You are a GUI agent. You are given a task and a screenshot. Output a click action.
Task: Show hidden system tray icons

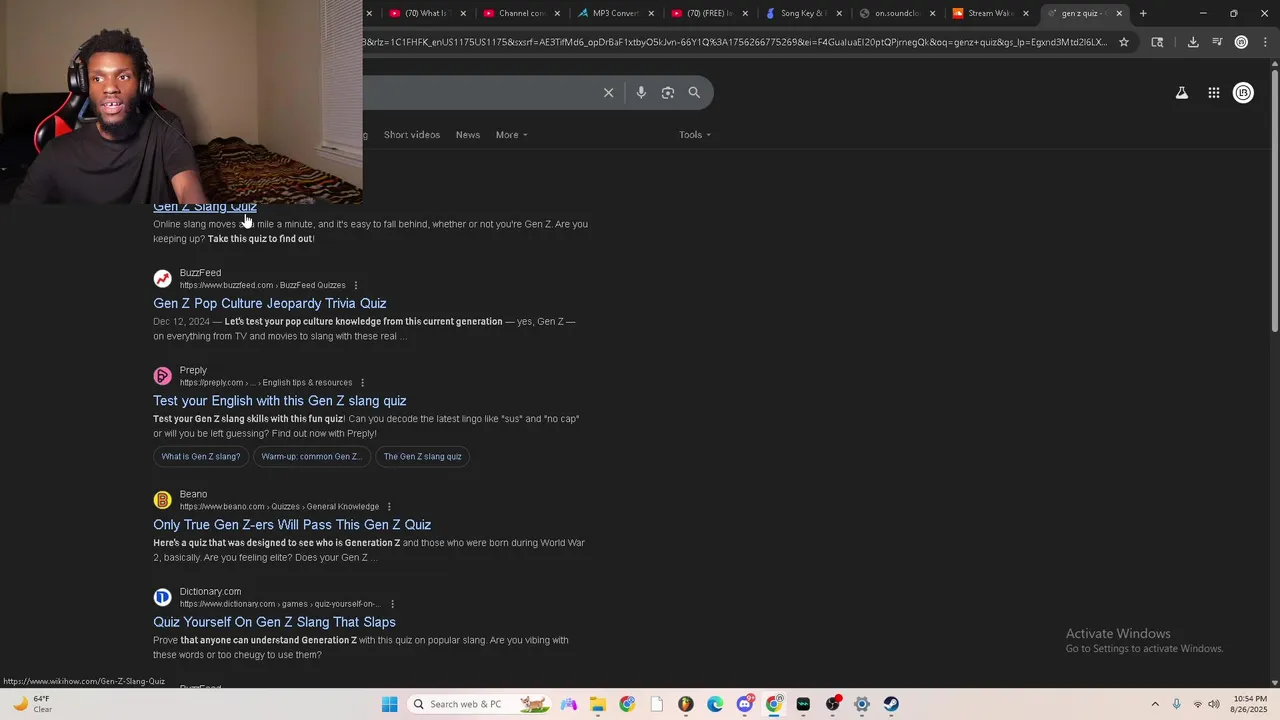[x=1155, y=704]
